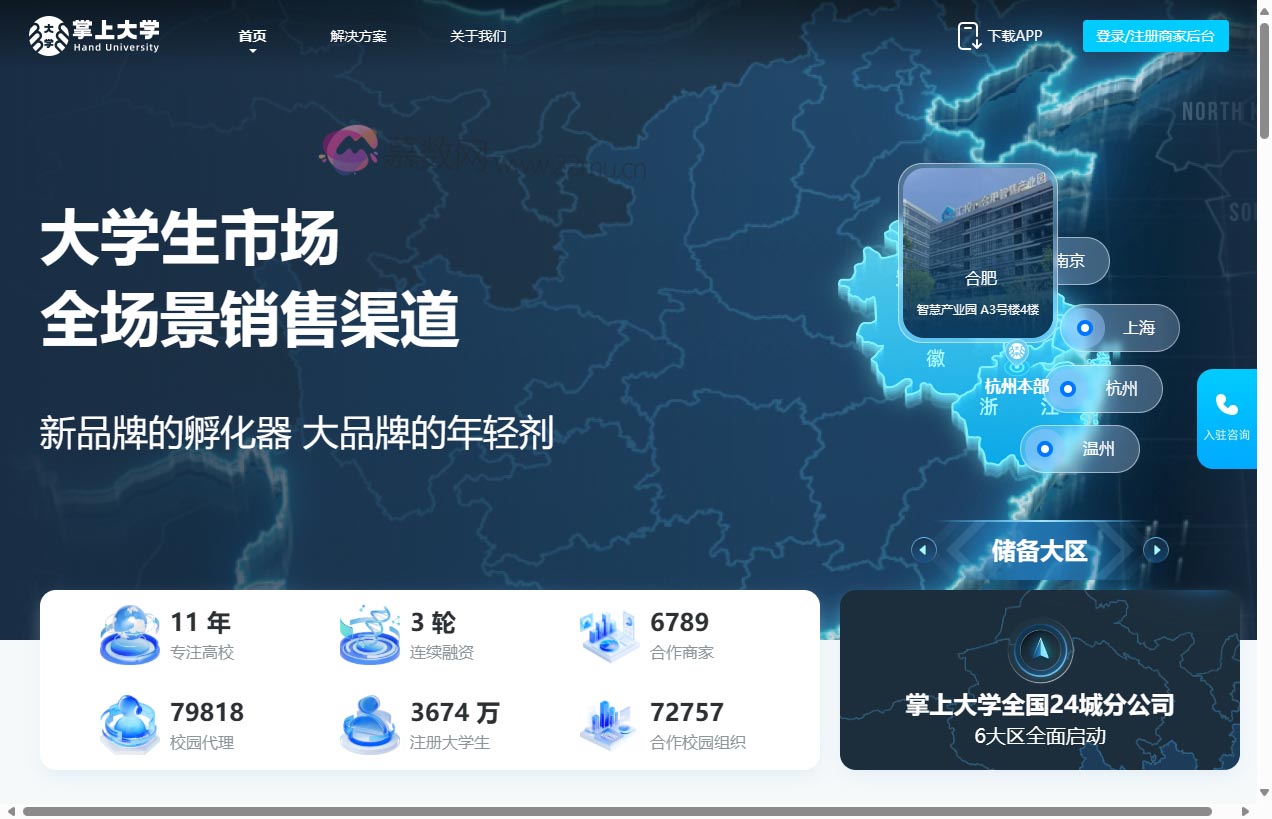
Task: Open the 关于我们 menu item
Action: click(478, 36)
